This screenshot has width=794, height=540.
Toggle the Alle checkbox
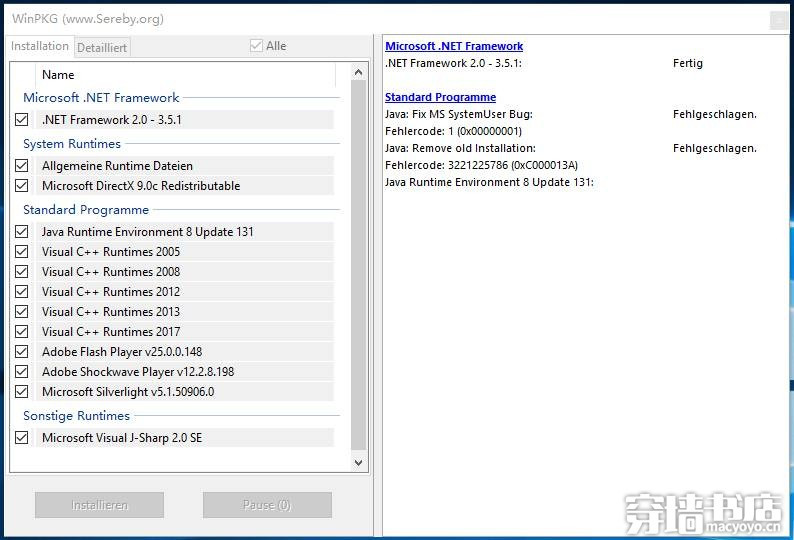pos(256,46)
